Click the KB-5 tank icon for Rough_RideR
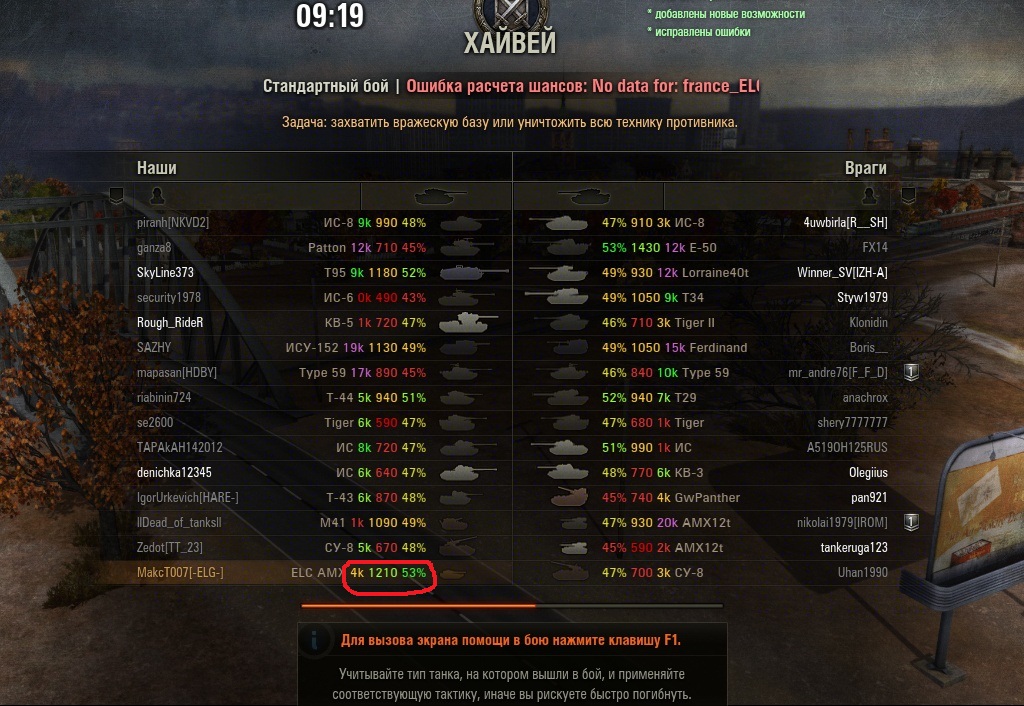This screenshot has width=1024, height=706. point(468,322)
